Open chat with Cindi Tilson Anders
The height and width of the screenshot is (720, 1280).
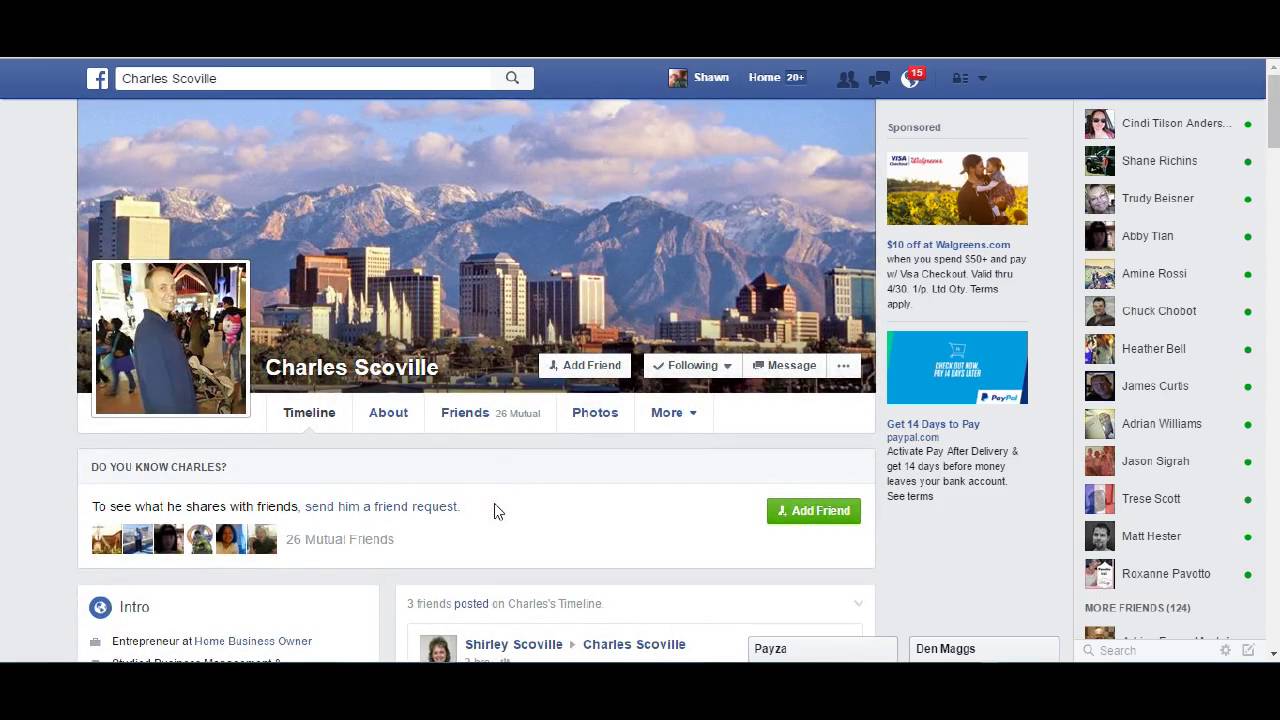(1169, 124)
